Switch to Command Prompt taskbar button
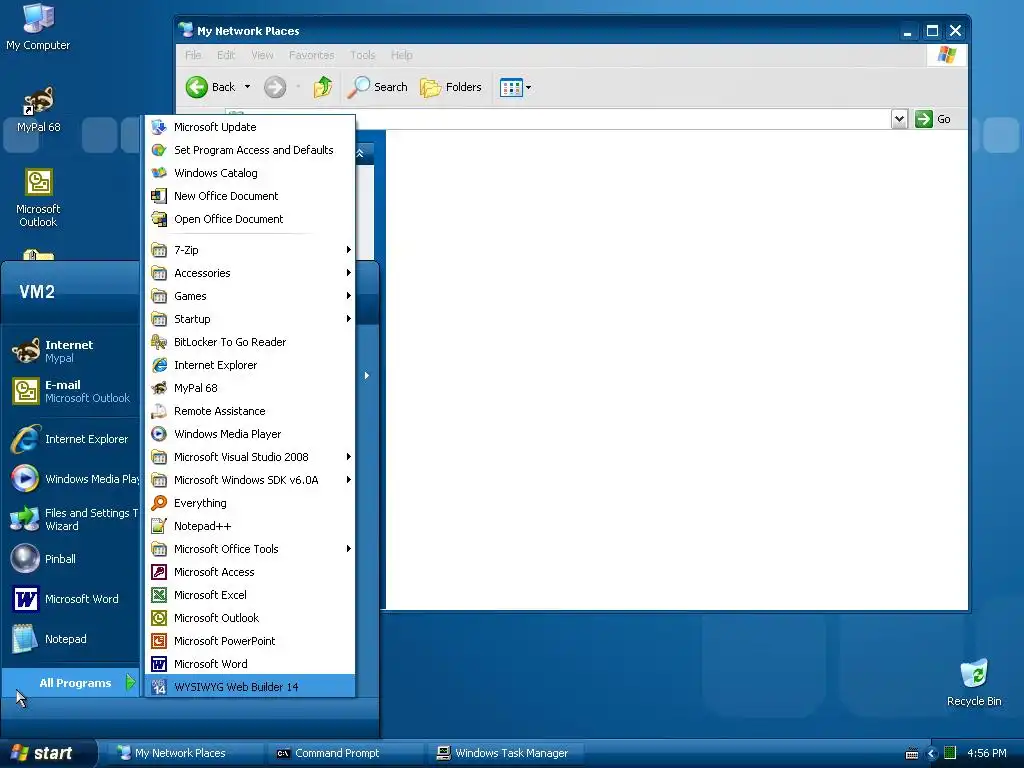The image size is (1024, 768). click(x=347, y=753)
